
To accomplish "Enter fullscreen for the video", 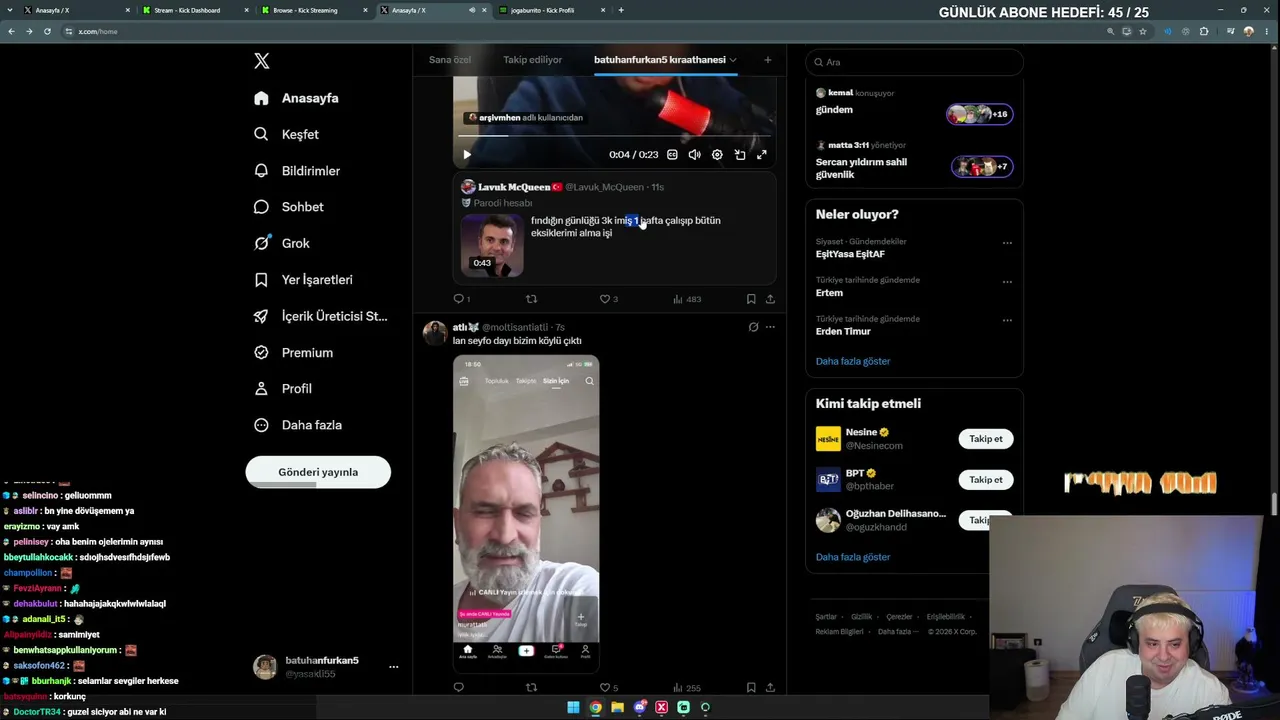I will pos(762,155).
